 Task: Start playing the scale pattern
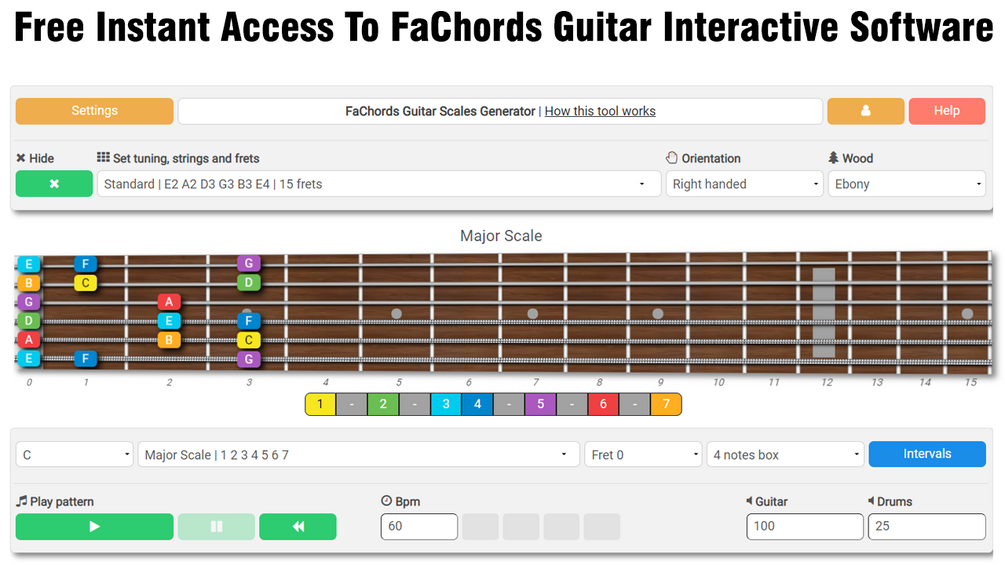94,527
